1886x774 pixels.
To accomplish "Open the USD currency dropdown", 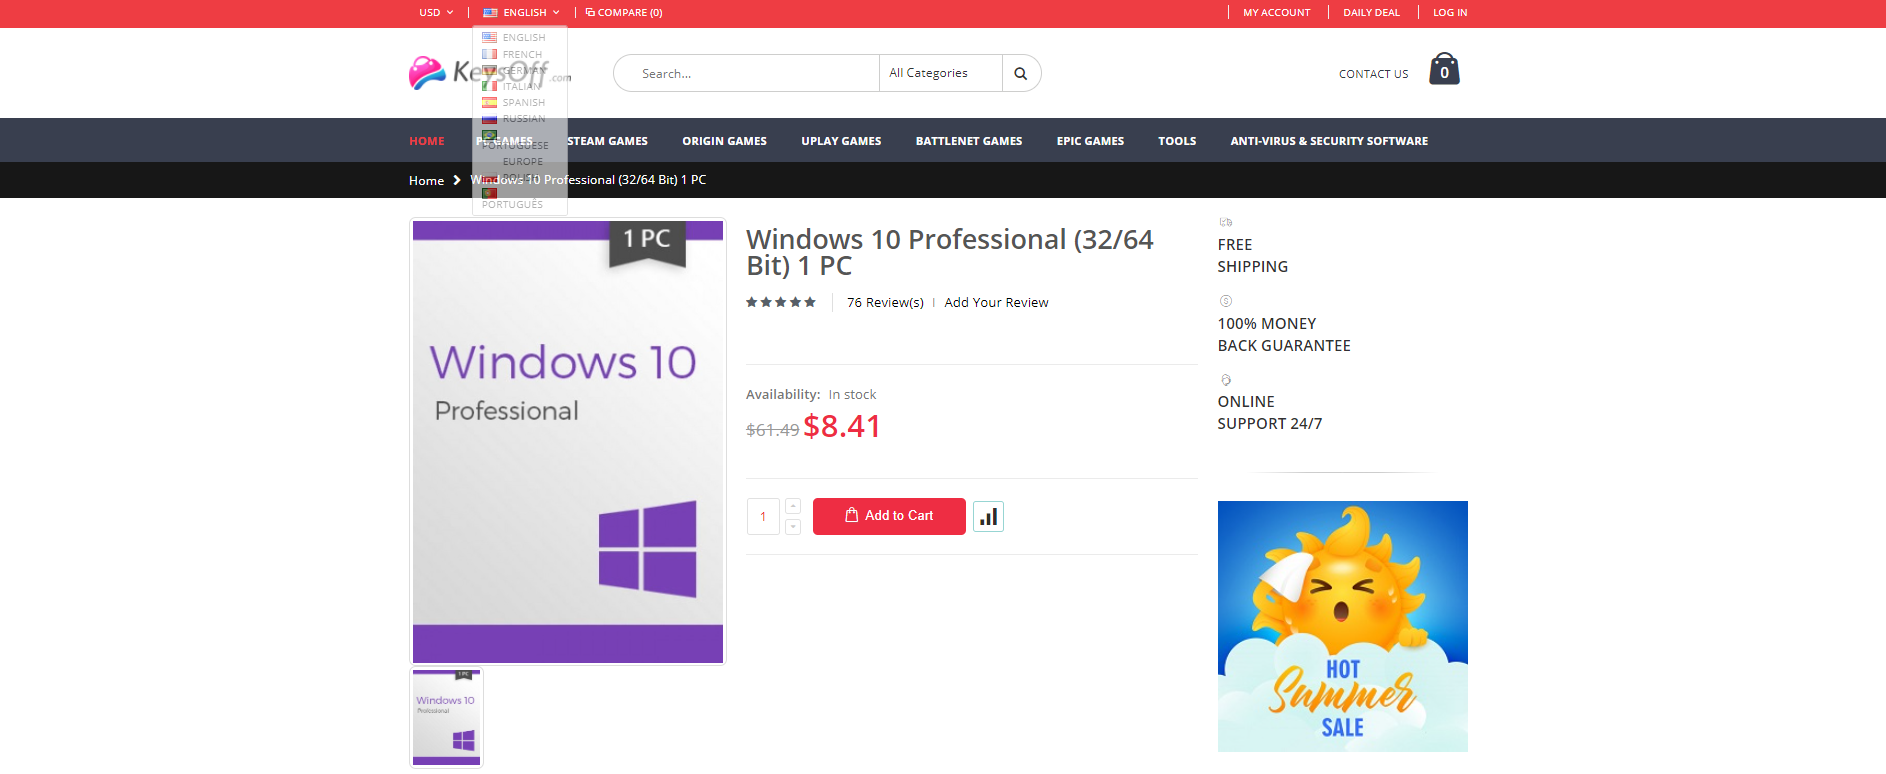I will coord(436,13).
